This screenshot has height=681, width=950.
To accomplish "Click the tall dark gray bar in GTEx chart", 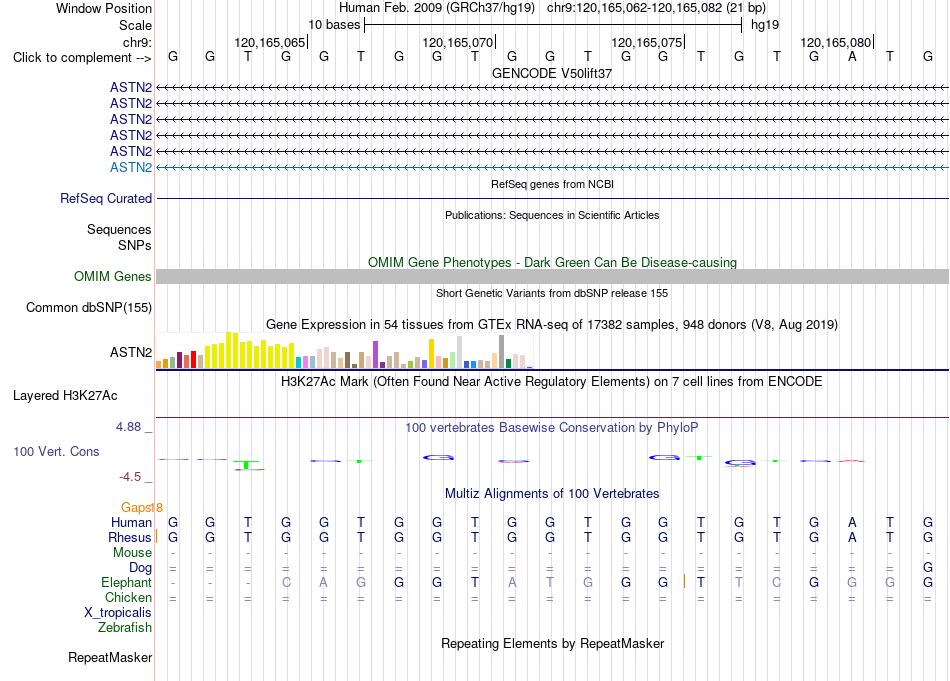I will pos(502,351).
